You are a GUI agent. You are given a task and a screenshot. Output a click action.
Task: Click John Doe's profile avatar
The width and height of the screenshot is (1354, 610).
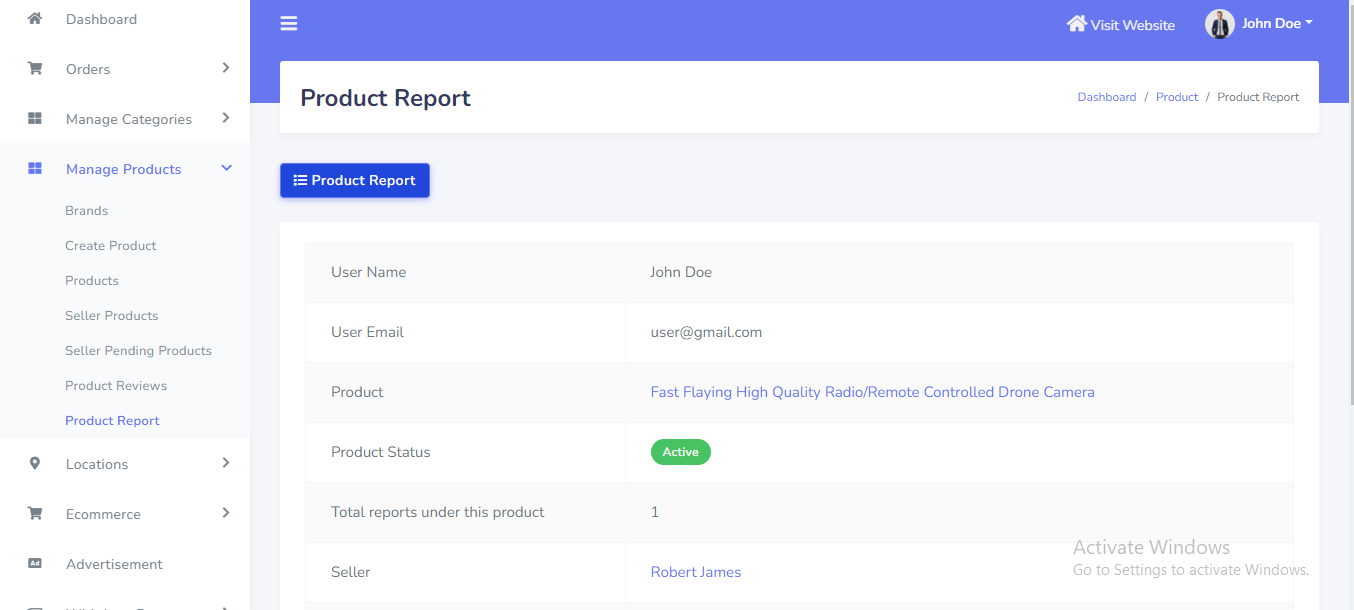[1219, 24]
